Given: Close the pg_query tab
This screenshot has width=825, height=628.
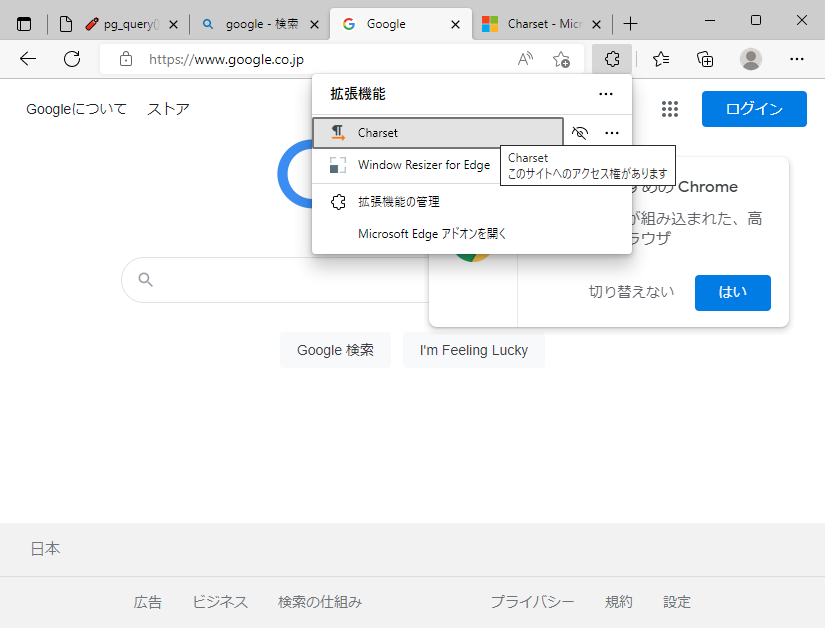Looking at the screenshot, I should (x=174, y=24).
